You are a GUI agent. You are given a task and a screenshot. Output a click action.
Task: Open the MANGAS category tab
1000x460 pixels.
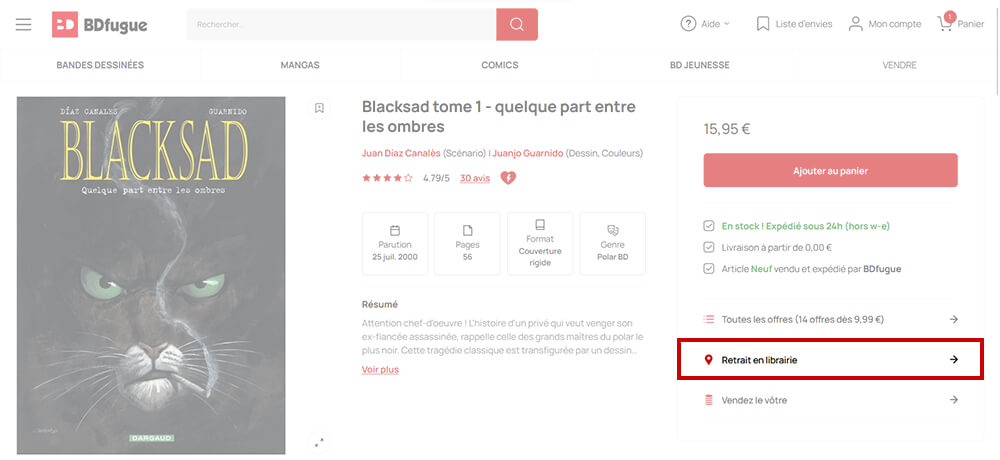point(300,65)
